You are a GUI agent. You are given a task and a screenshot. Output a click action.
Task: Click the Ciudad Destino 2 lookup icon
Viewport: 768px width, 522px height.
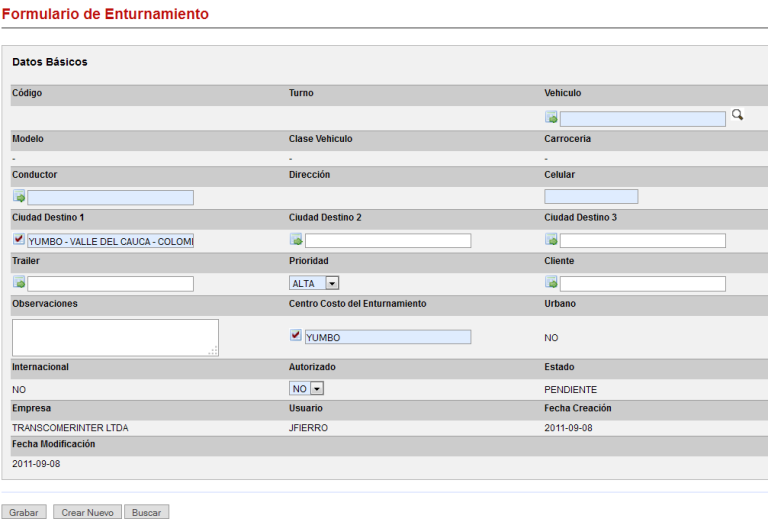point(296,240)
